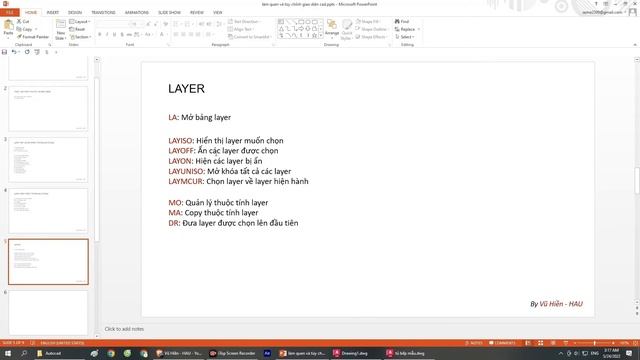Click Redo in Quick Access Toolbar

pyautogui.click(x=27, y=52)
